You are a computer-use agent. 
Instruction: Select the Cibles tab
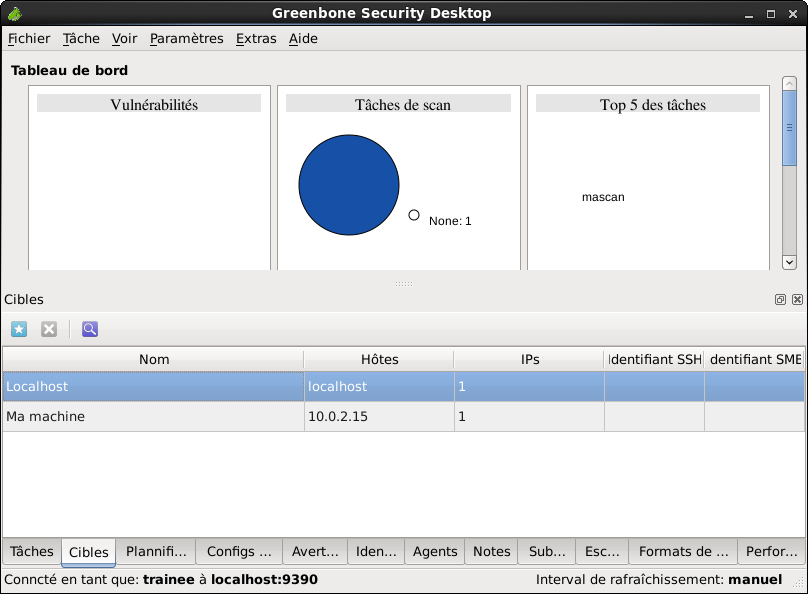coord(89,552)
